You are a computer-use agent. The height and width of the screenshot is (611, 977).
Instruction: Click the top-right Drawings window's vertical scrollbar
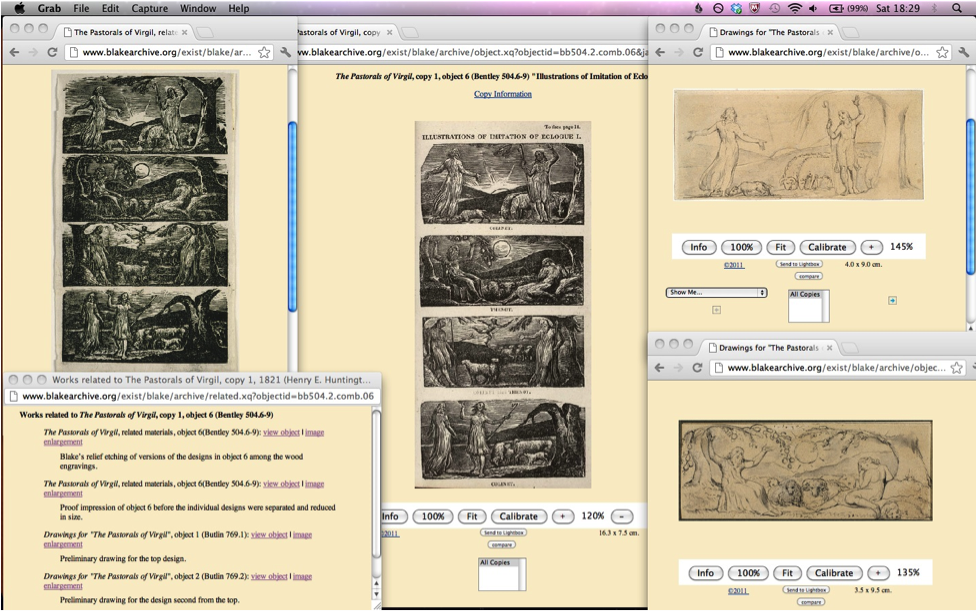[x=971, y=196]
